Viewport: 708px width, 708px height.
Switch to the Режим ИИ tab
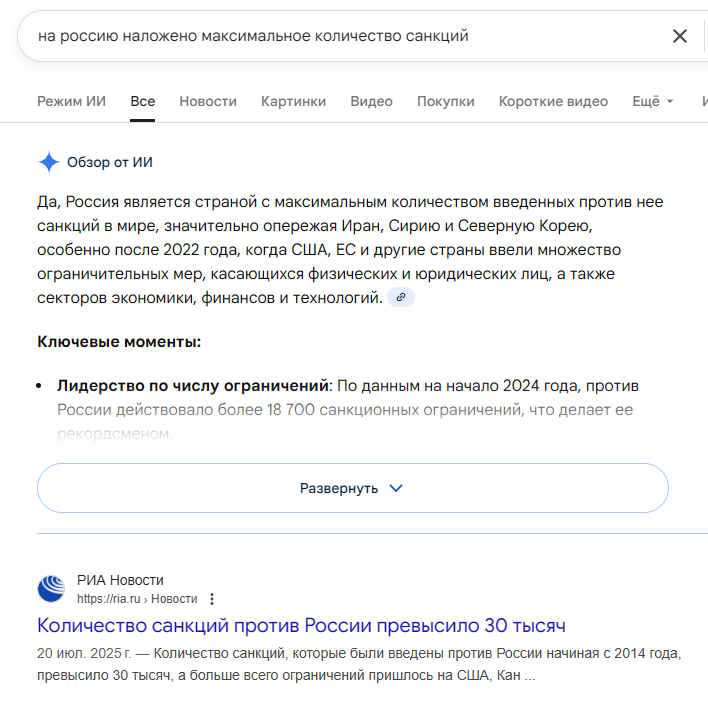pos(71,101)
